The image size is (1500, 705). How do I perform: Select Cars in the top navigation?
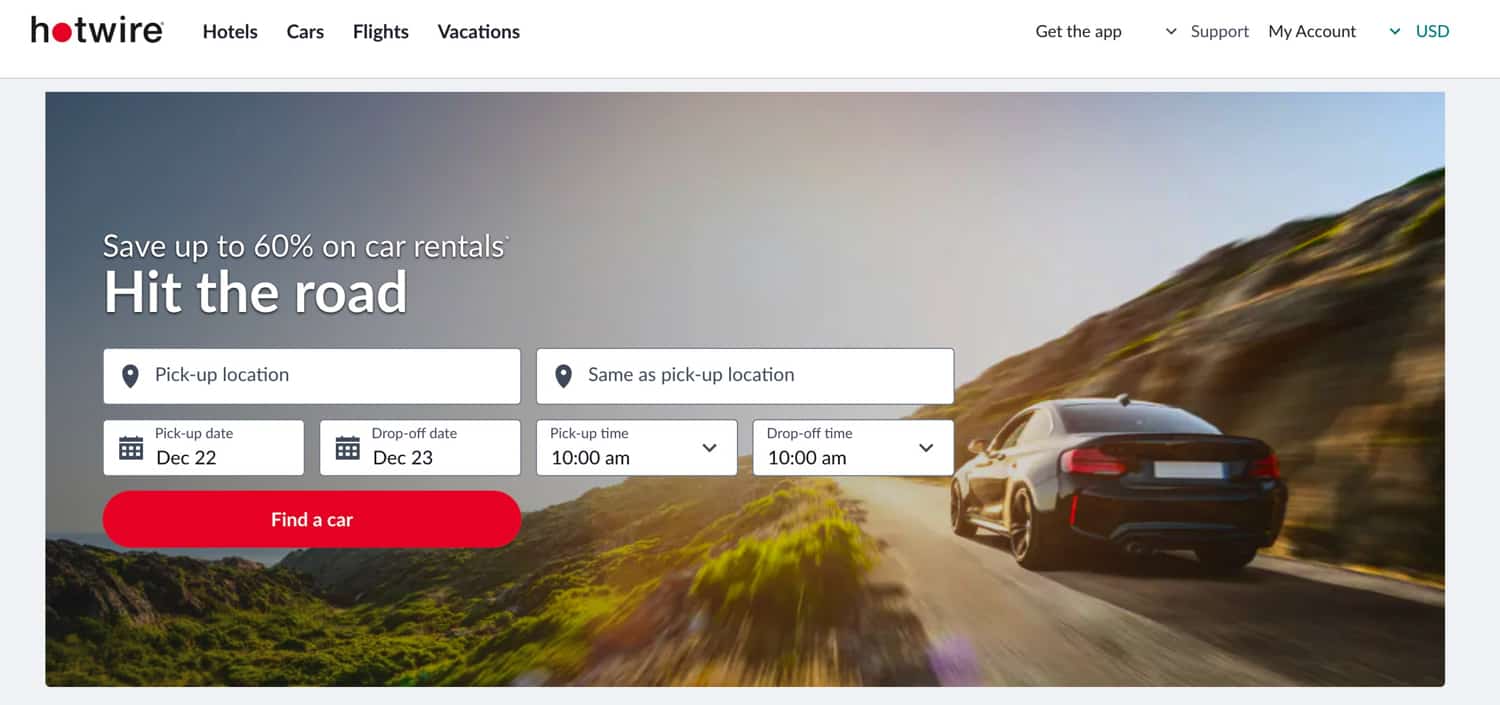tap(305, 31)
